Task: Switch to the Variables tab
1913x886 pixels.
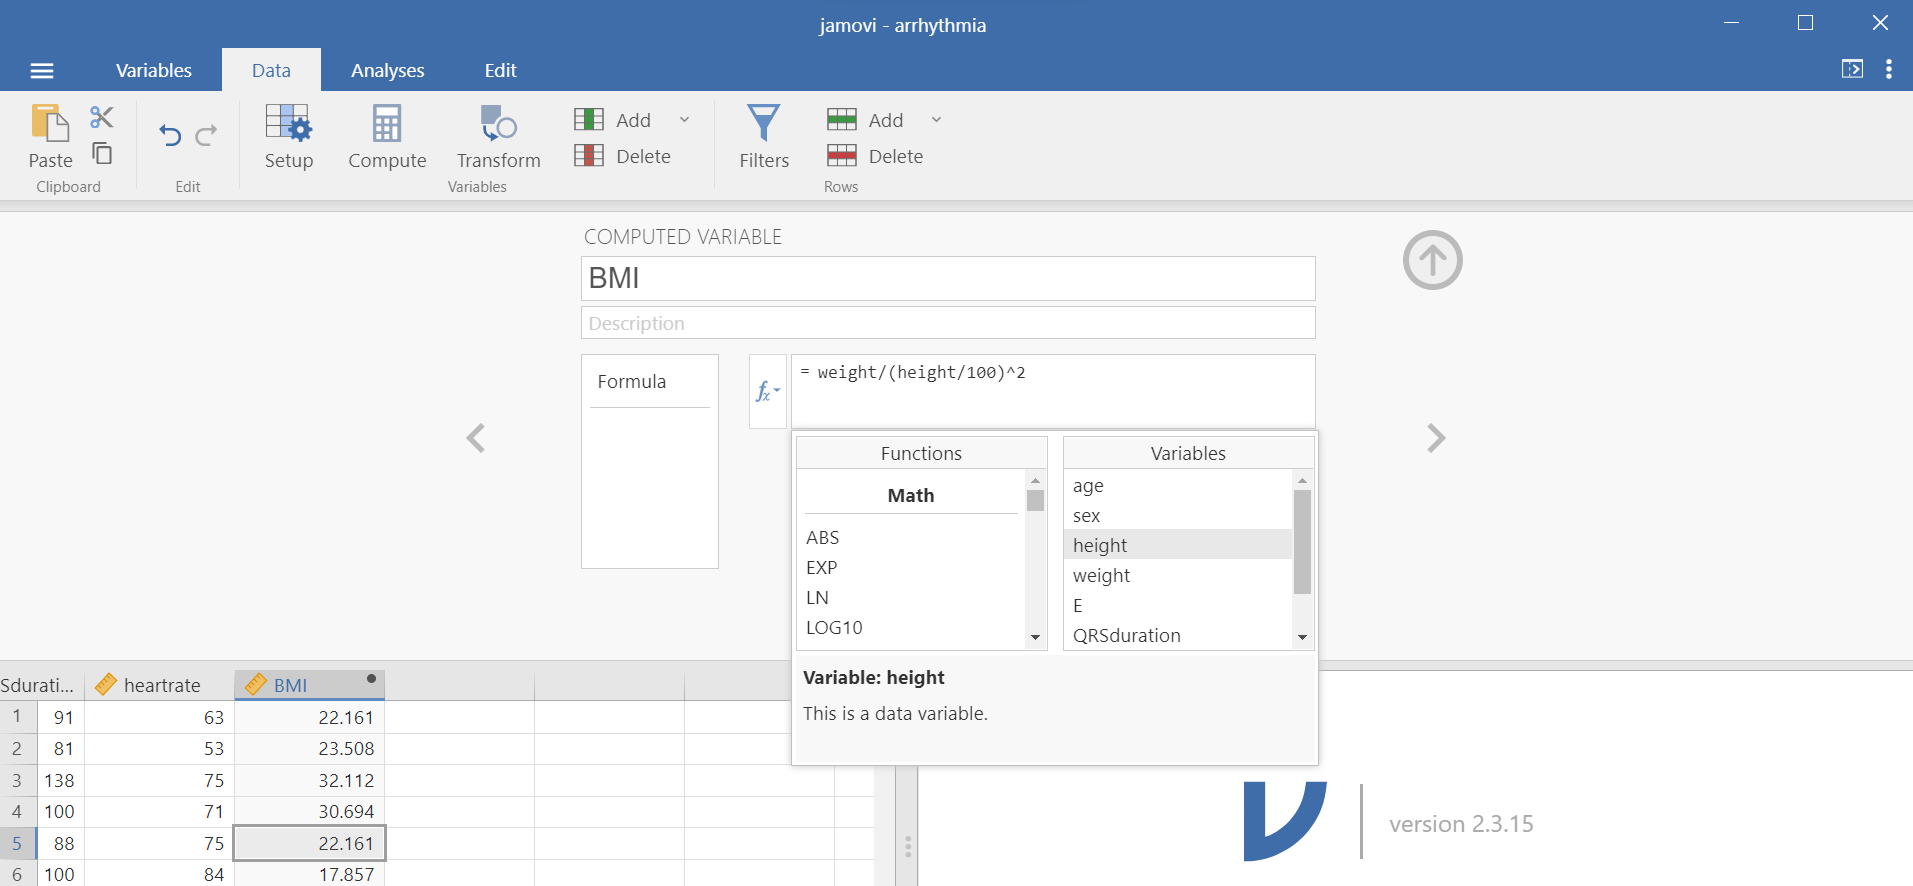Action: click(153, 70)
